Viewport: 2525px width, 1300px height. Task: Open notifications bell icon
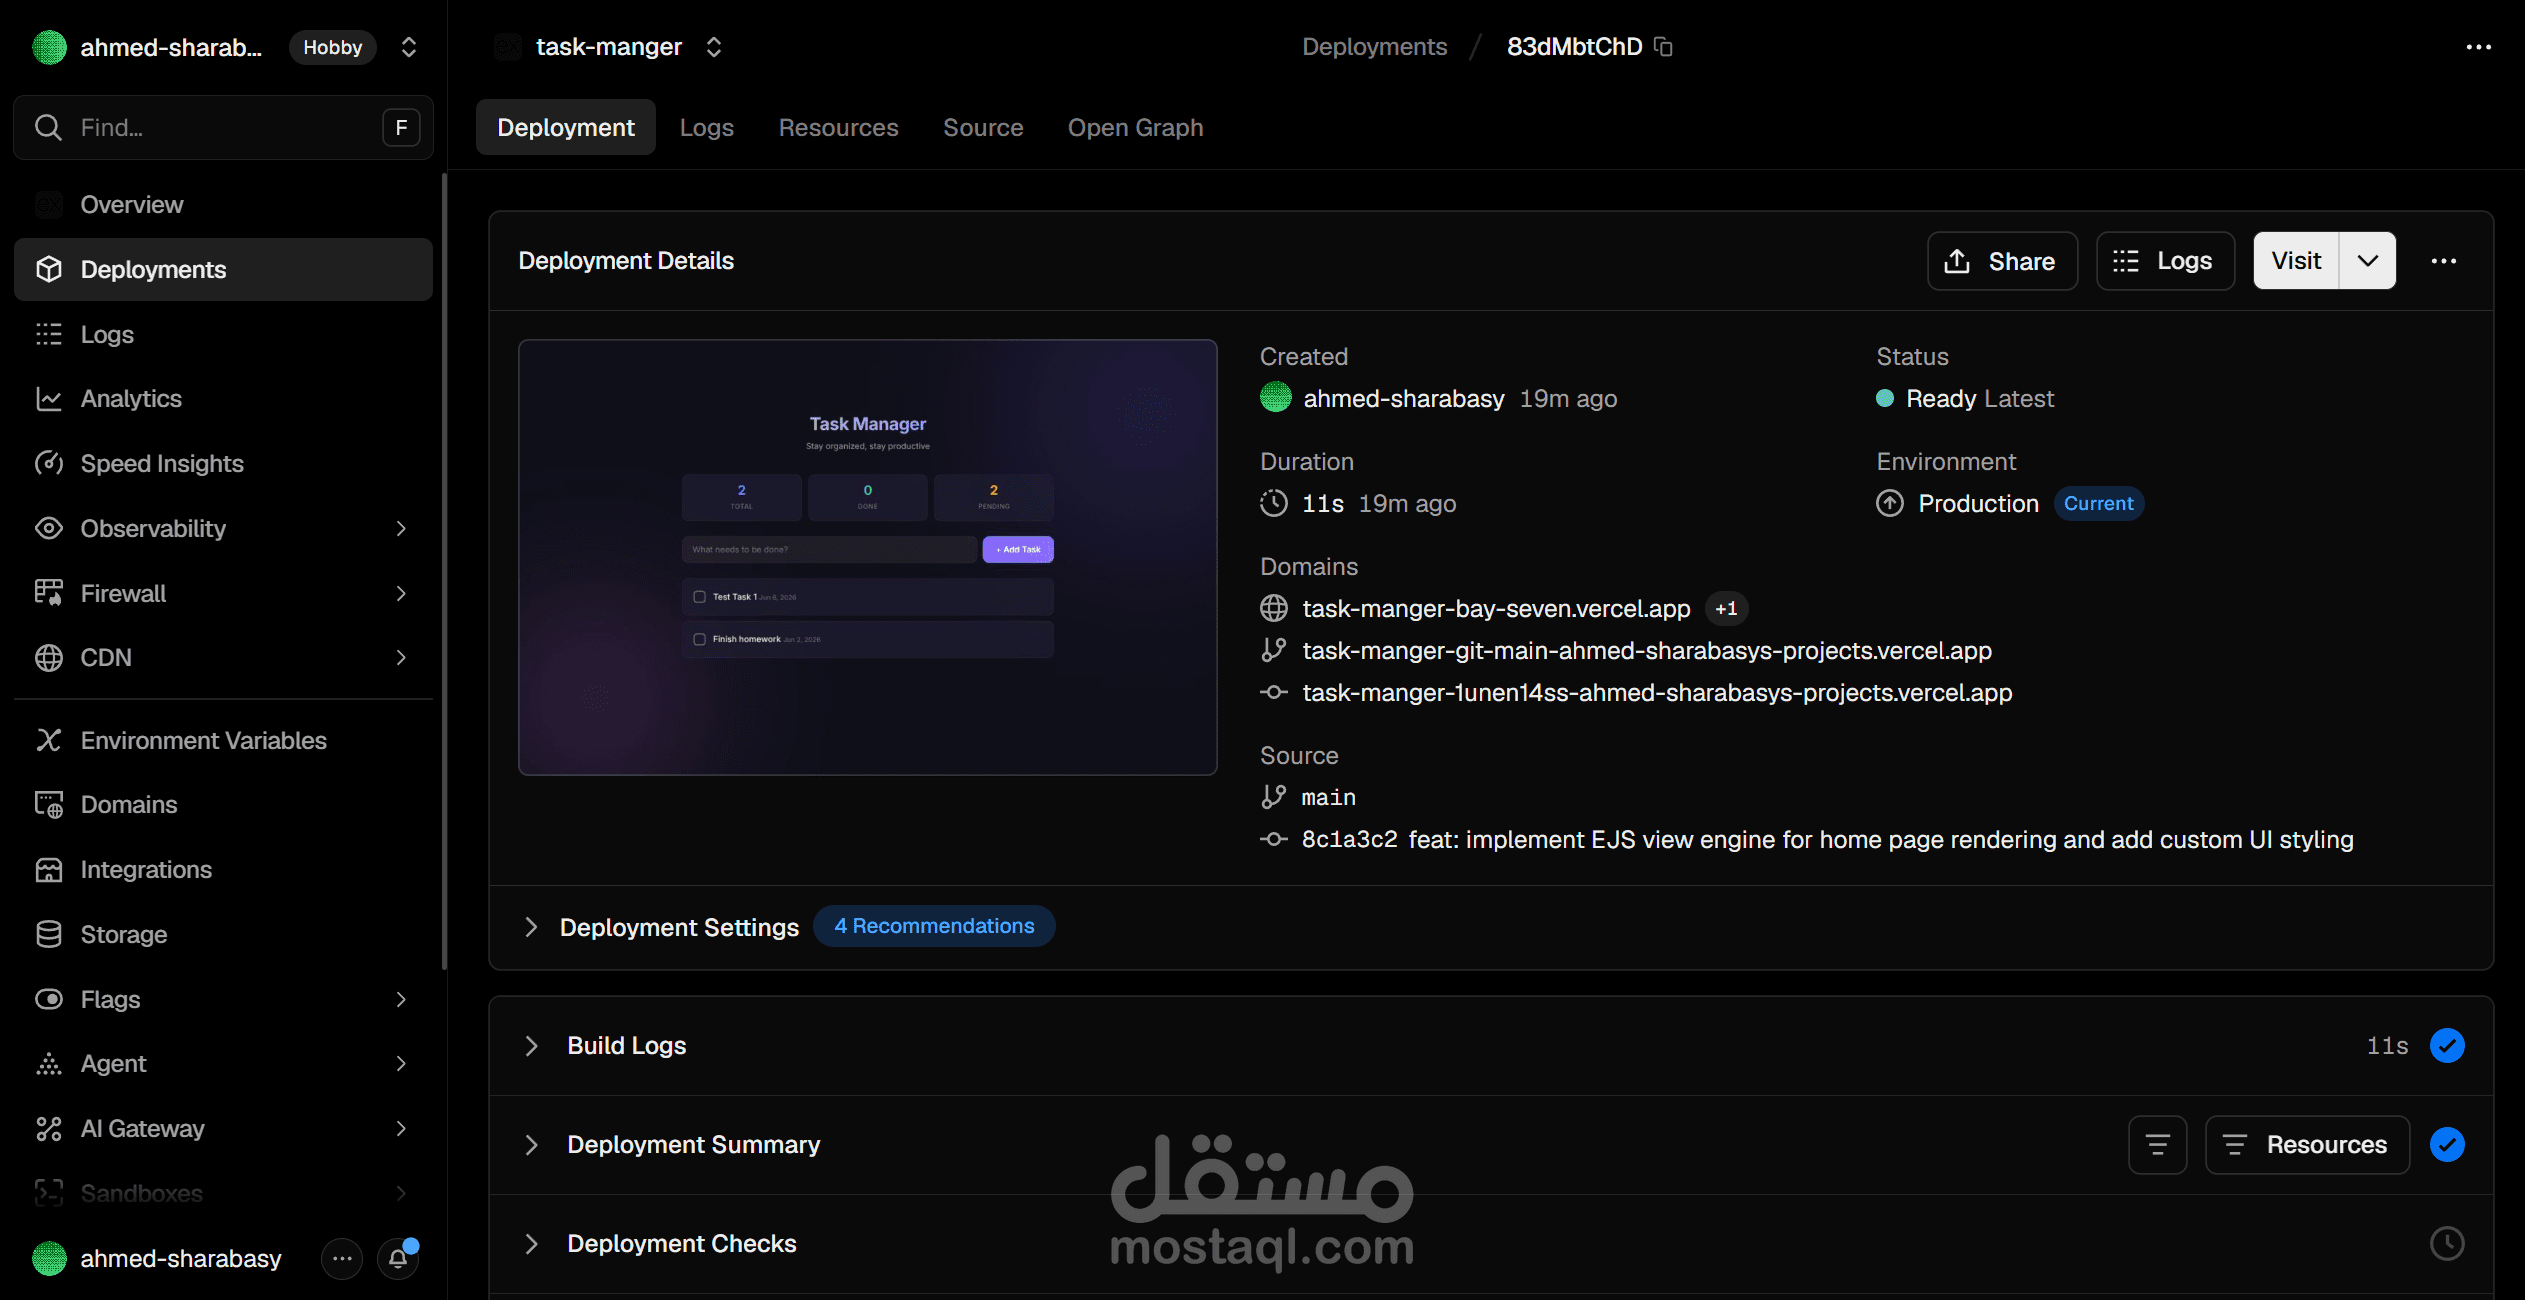398,1258
